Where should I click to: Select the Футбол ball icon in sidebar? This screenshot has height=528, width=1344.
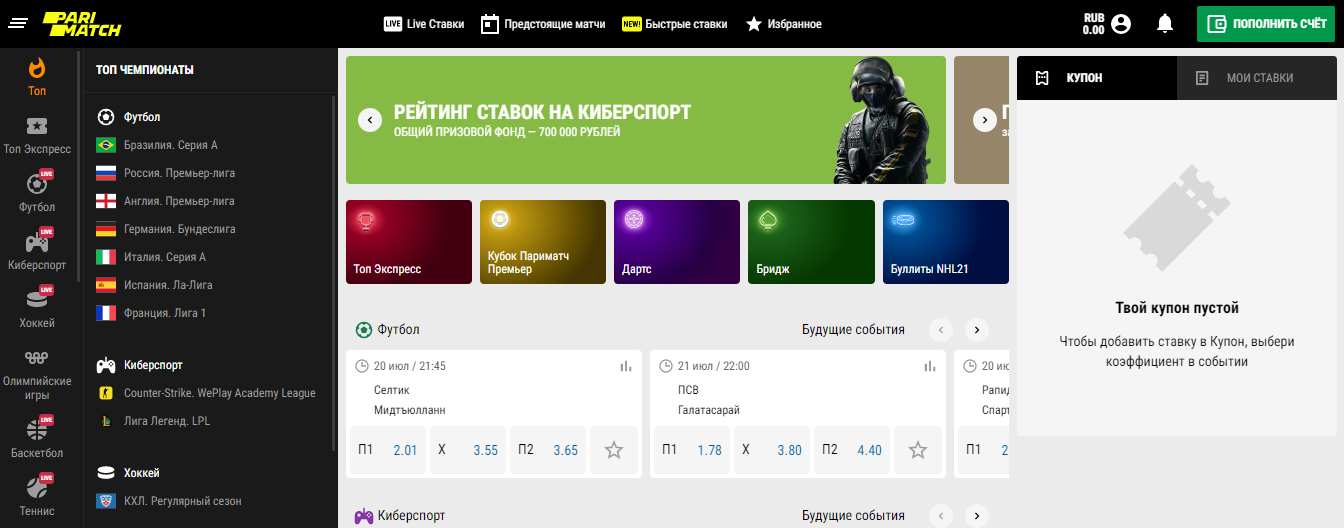(37, 184)
